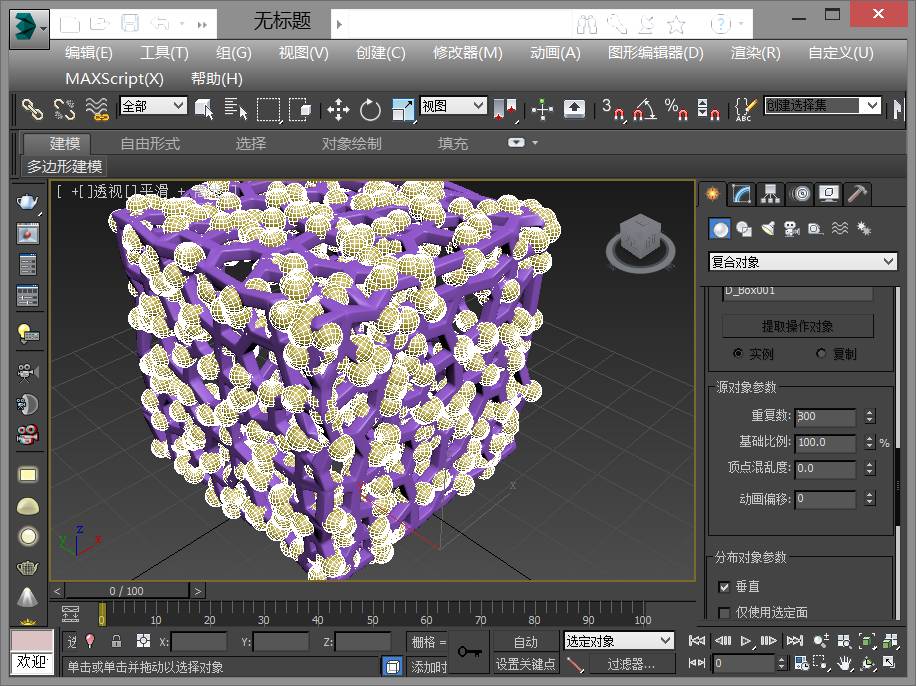Click the 多边形建模 panel button
Image resolution: width=916 pixels, height=686 pixels.
coord(64,167)
